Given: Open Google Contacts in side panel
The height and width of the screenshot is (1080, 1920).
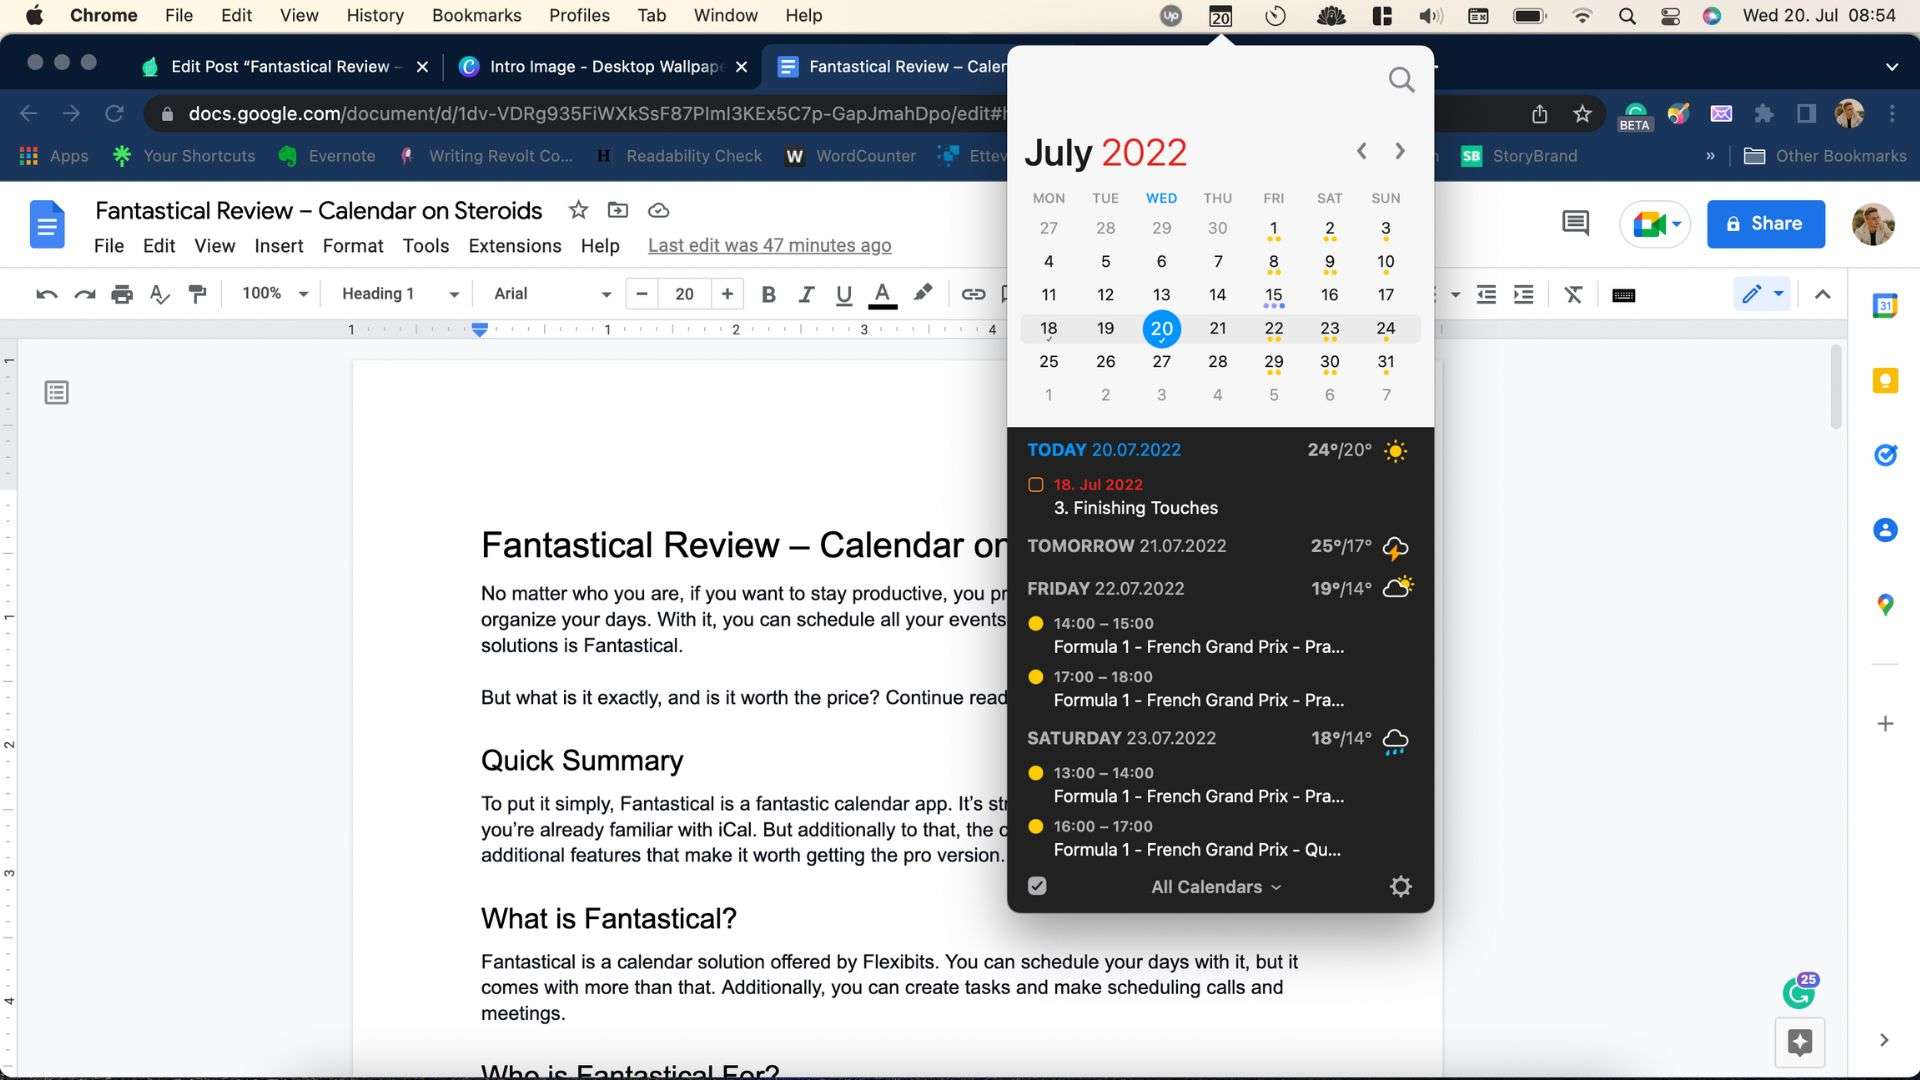Looking at the screenshot, I should (1885, 530).
